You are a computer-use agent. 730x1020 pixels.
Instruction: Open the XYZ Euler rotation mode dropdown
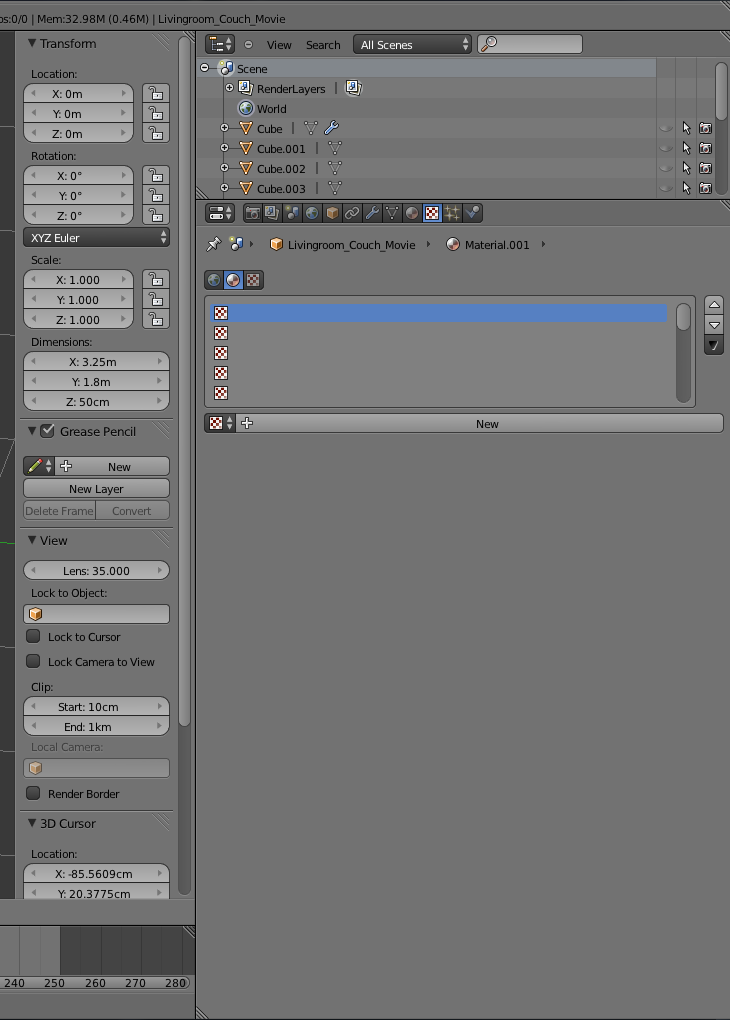tap(96, 237)
